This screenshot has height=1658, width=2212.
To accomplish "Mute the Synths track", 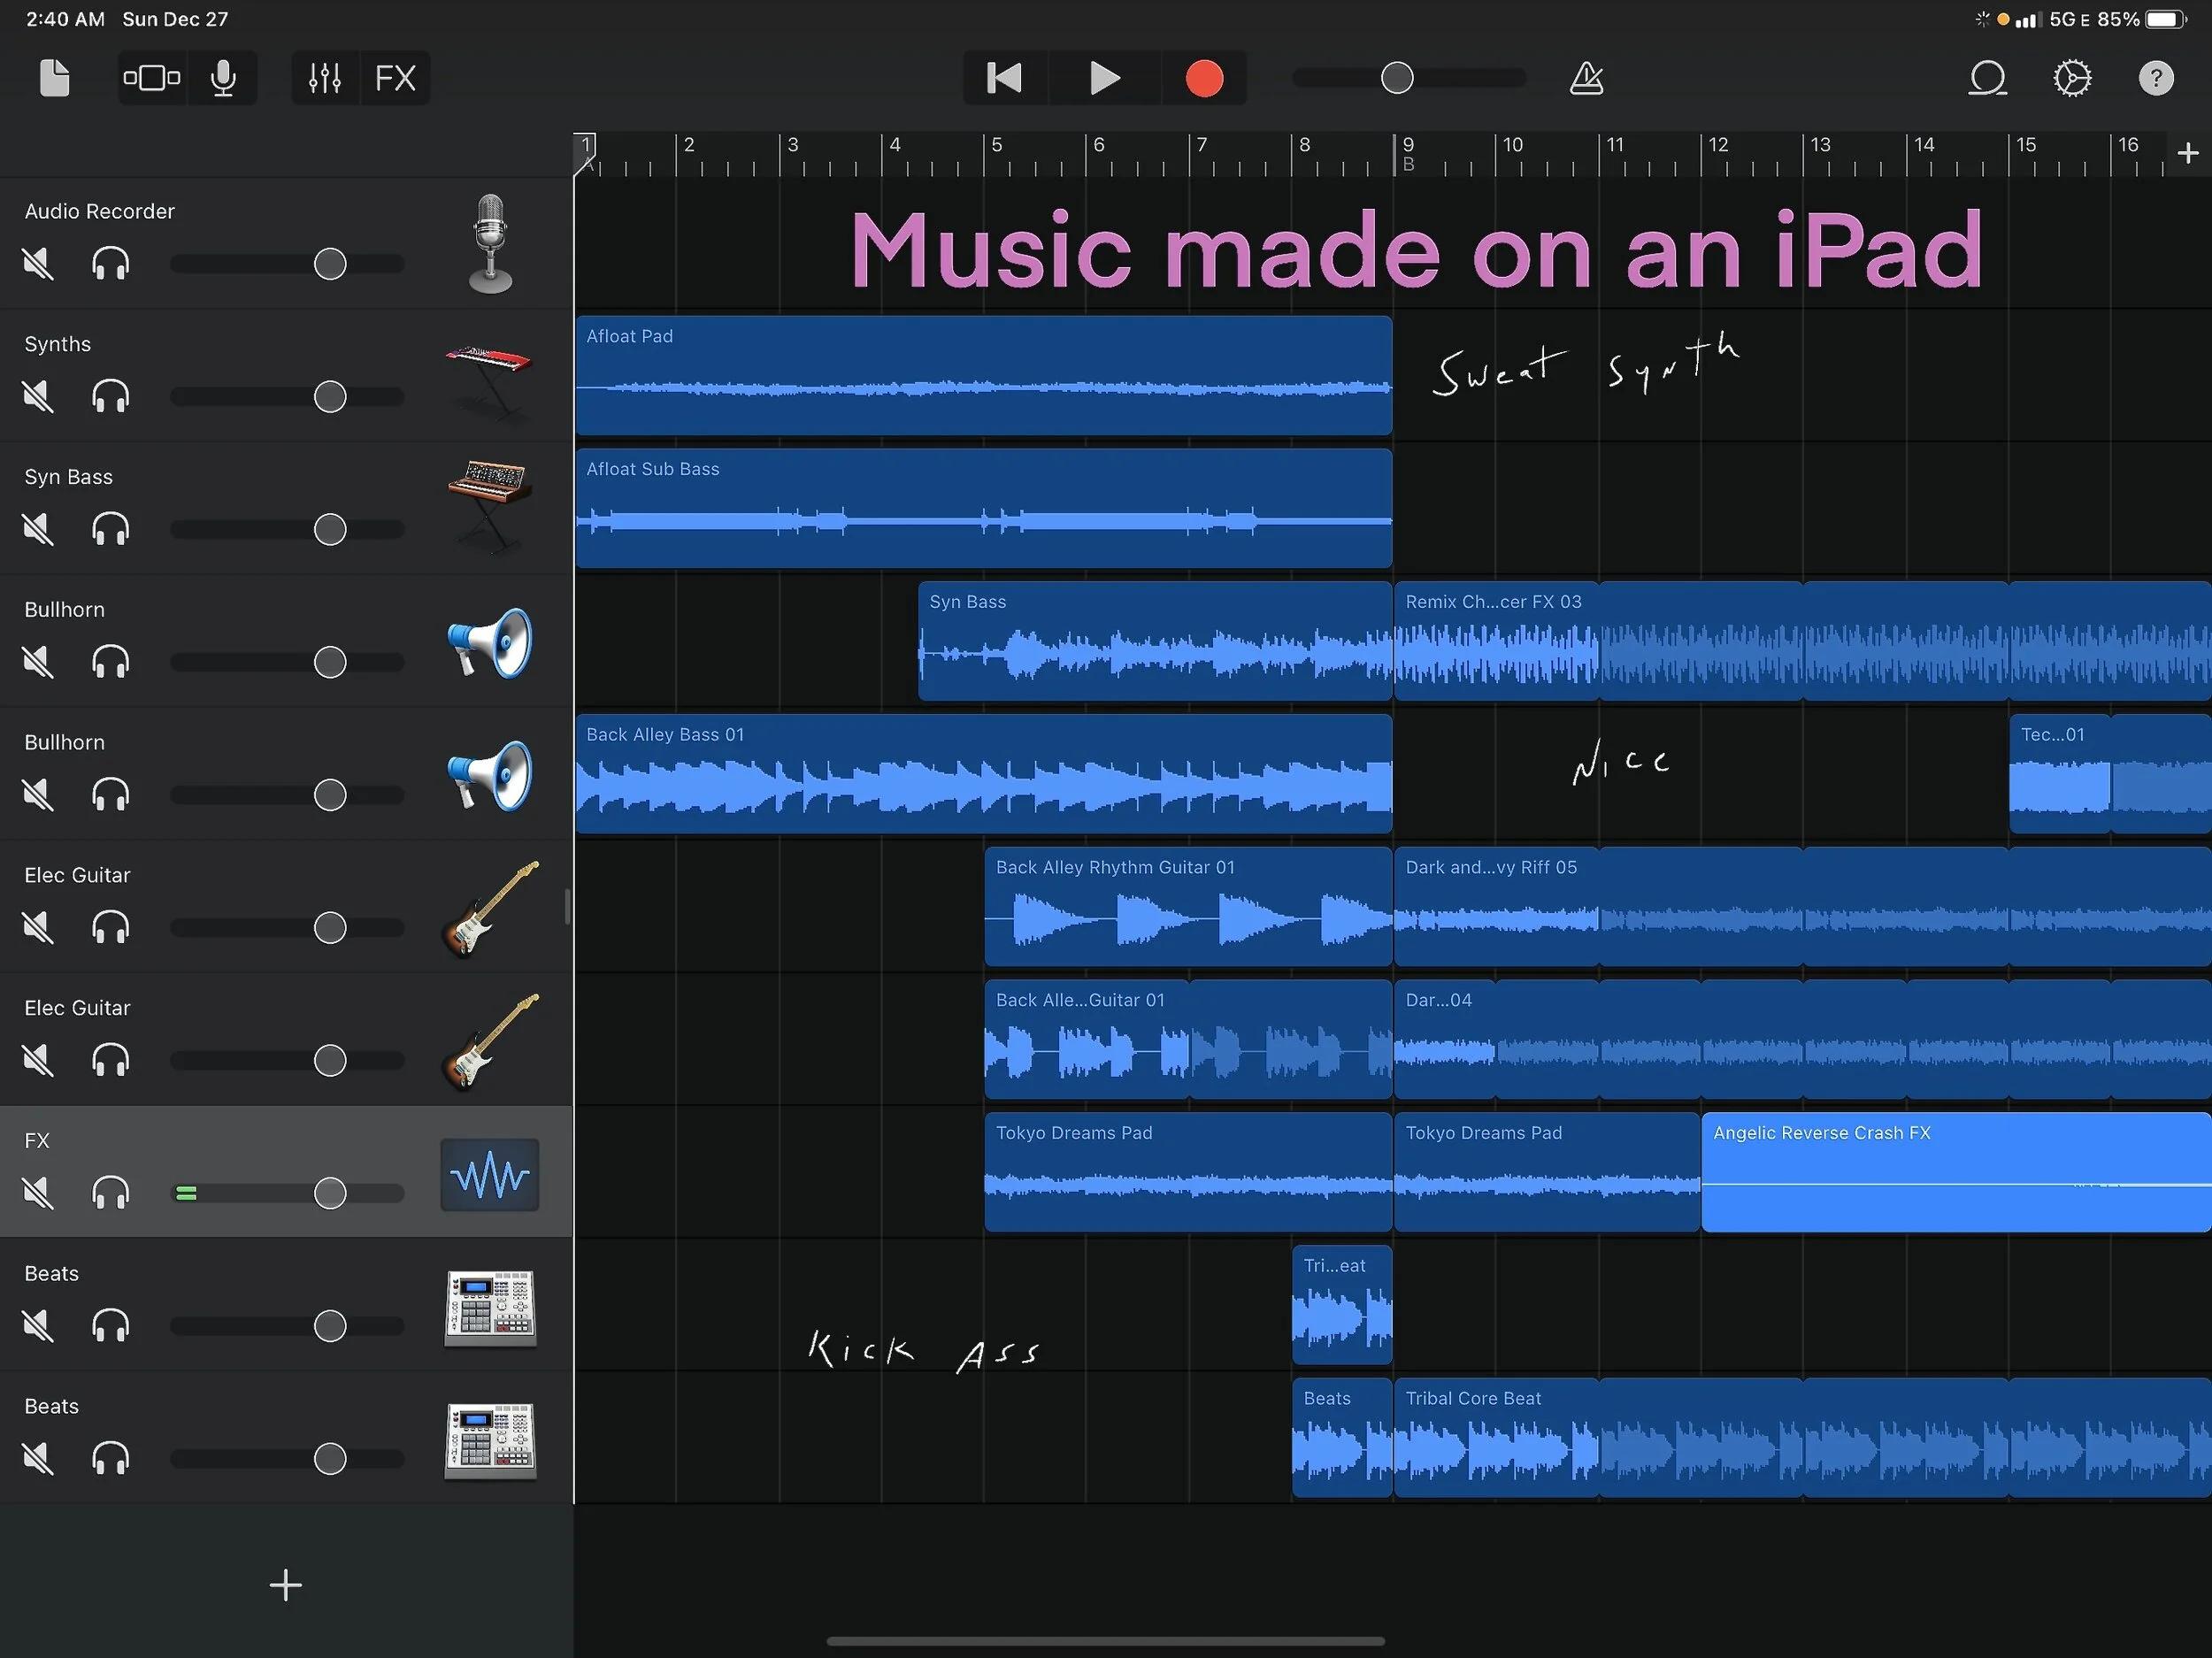I will click(38, 397).
